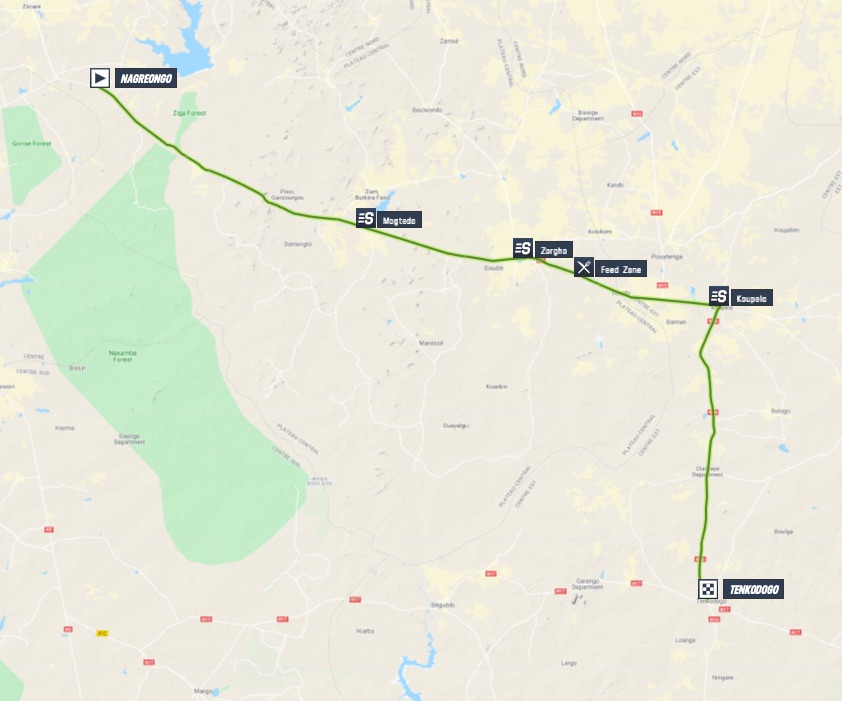Click the Feed Zone label
The width and height of the screenshot is (842, 701).
pos(620,270)
